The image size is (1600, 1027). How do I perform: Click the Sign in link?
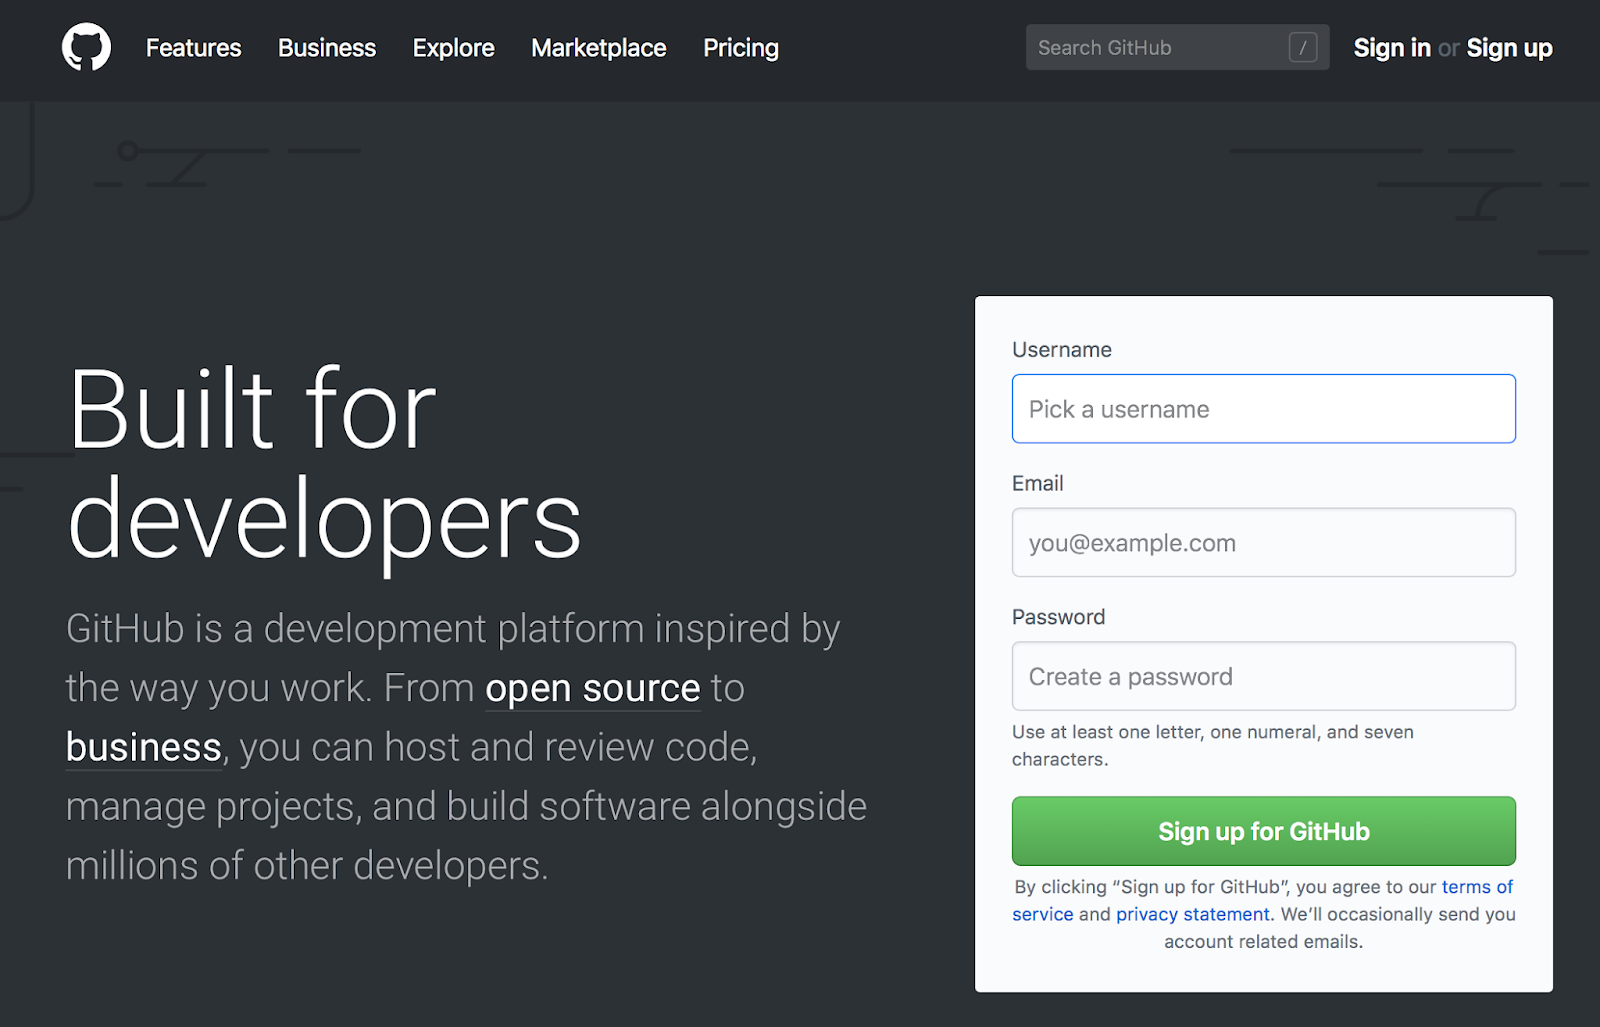click(x=1392, y=48)
